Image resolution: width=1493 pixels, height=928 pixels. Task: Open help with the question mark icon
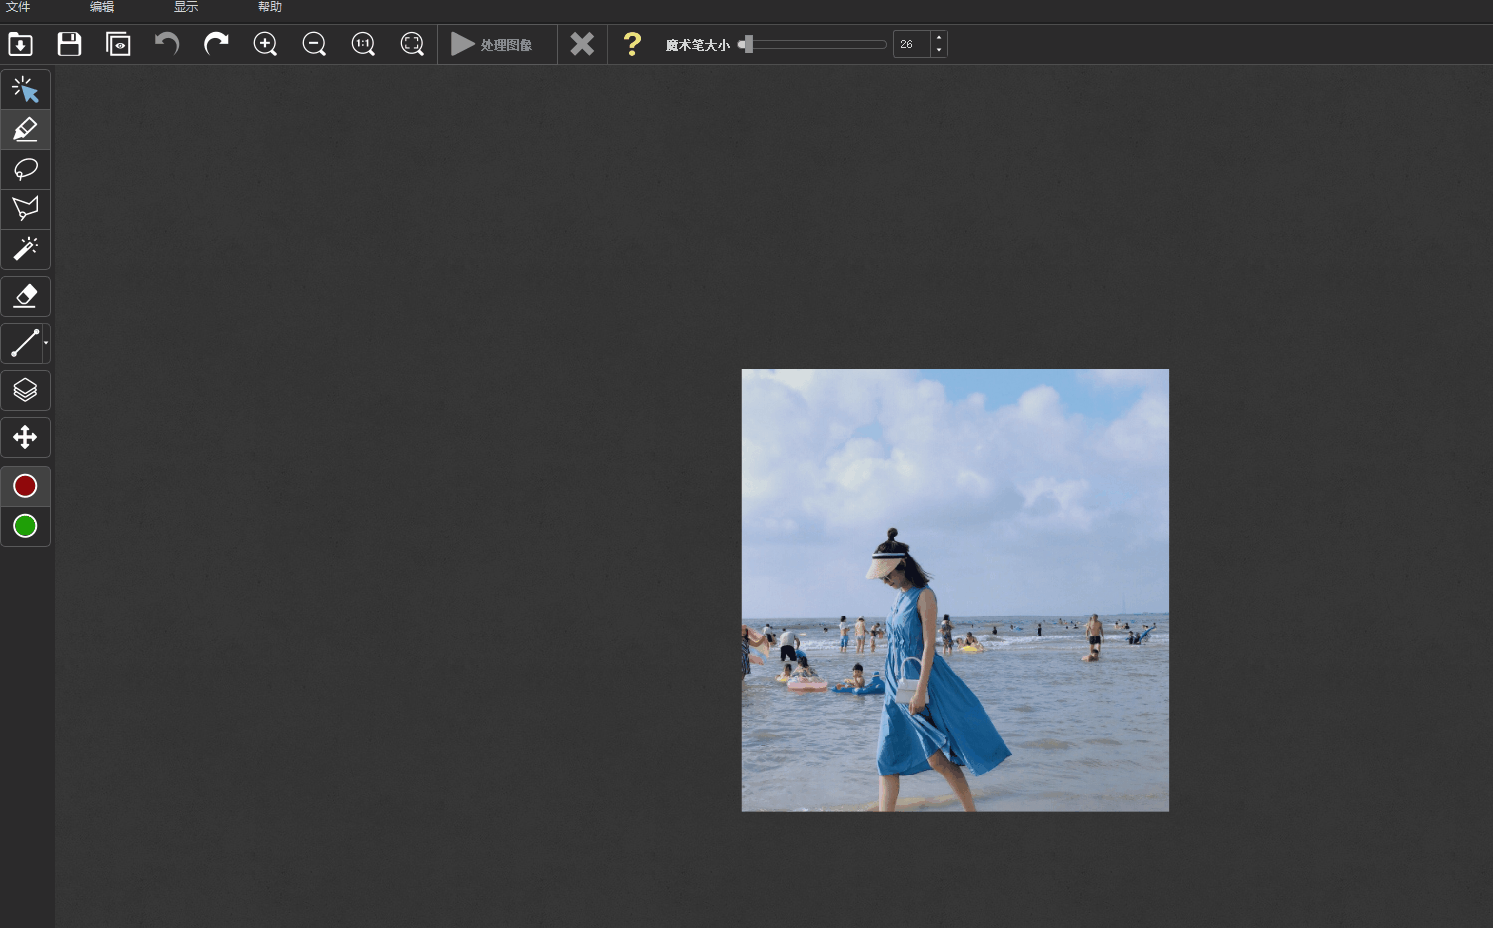[632, 44]
